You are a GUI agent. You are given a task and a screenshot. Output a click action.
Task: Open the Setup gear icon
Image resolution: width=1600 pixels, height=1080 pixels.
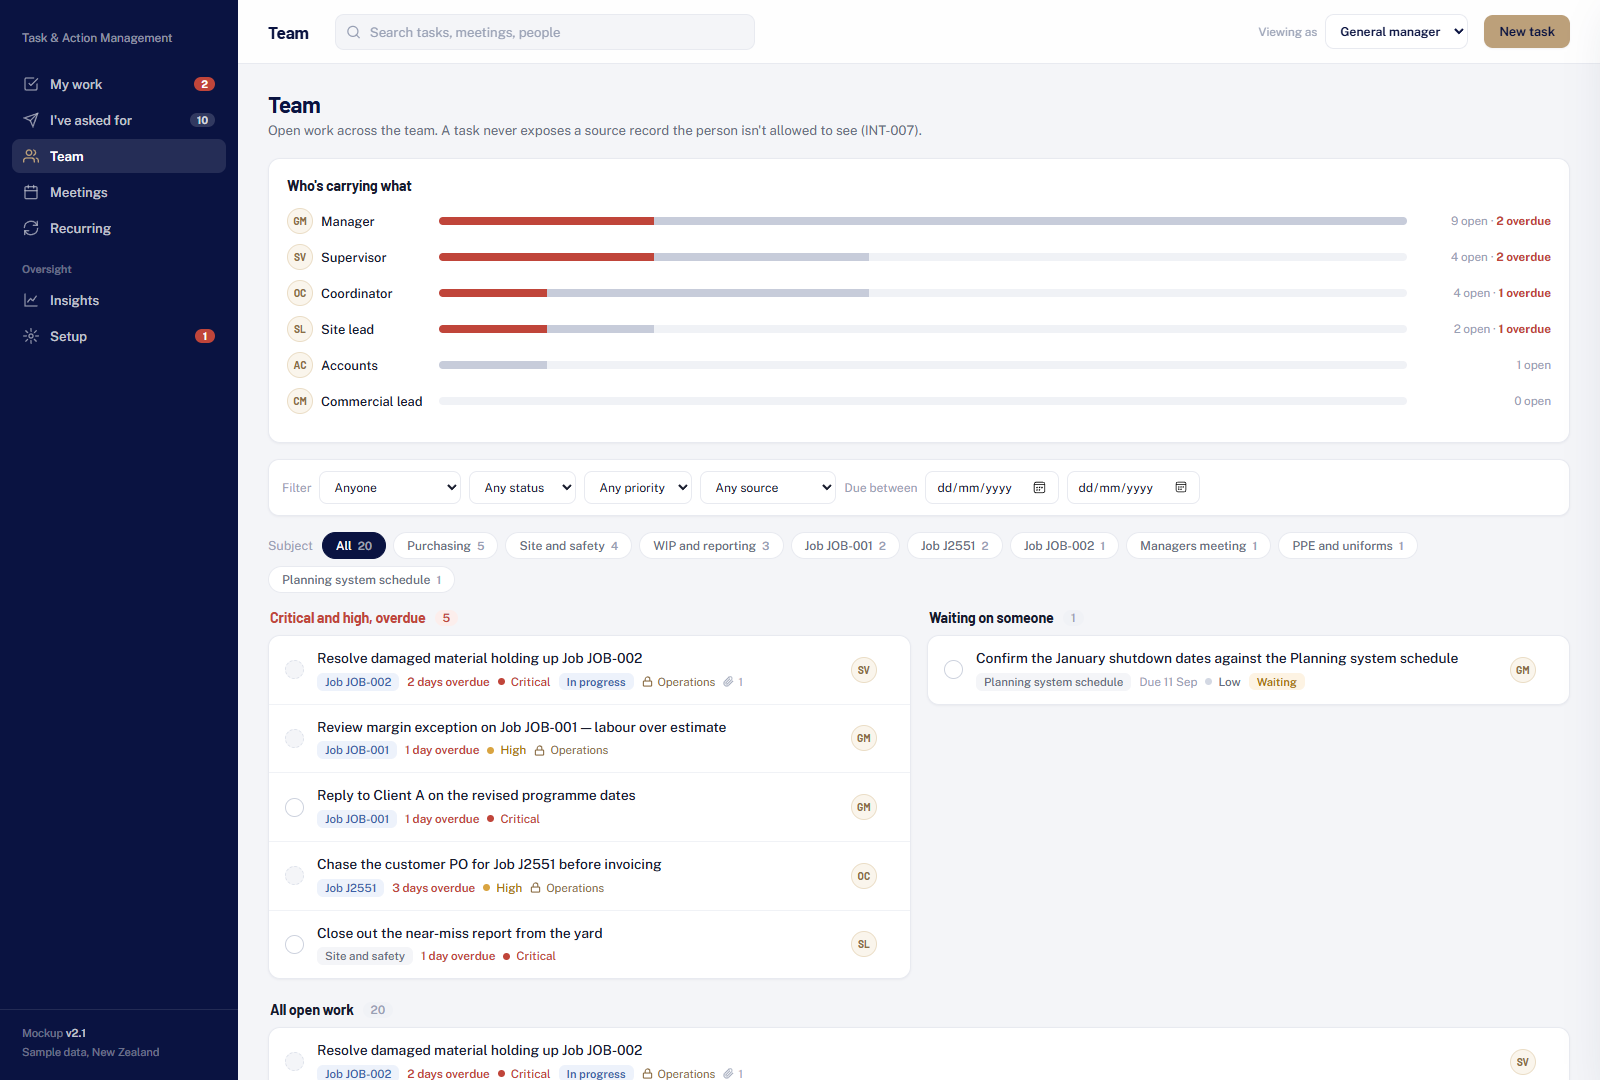pyautogui.click(x=31, y=336)
